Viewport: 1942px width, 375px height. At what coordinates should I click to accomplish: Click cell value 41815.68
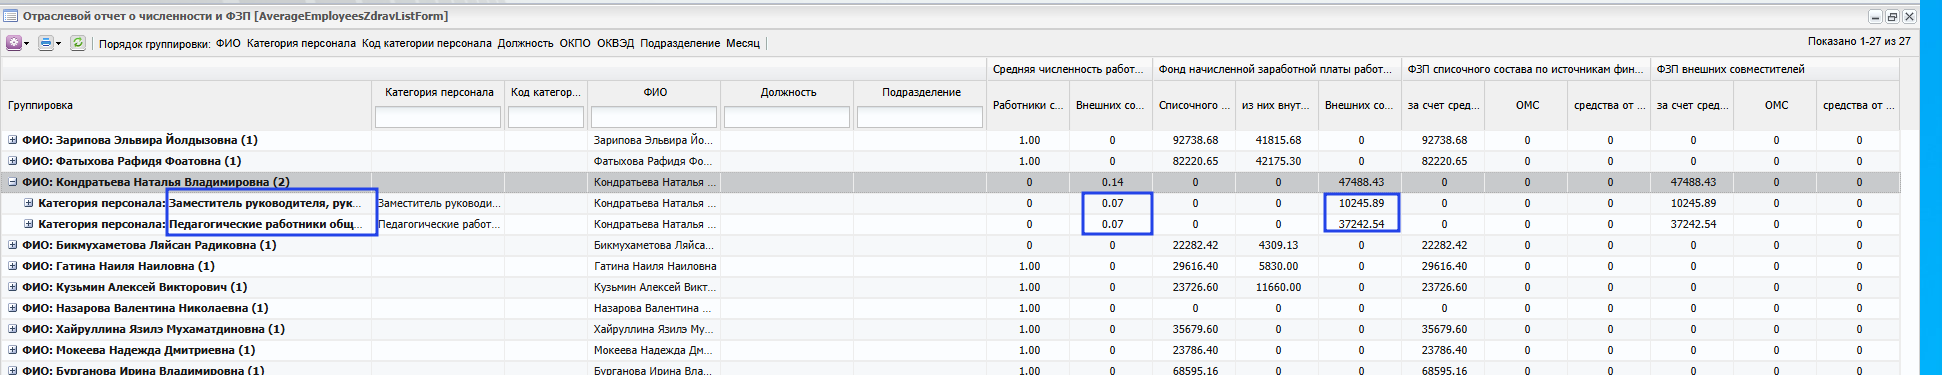pyautogui.click(x=1278, y=140)
